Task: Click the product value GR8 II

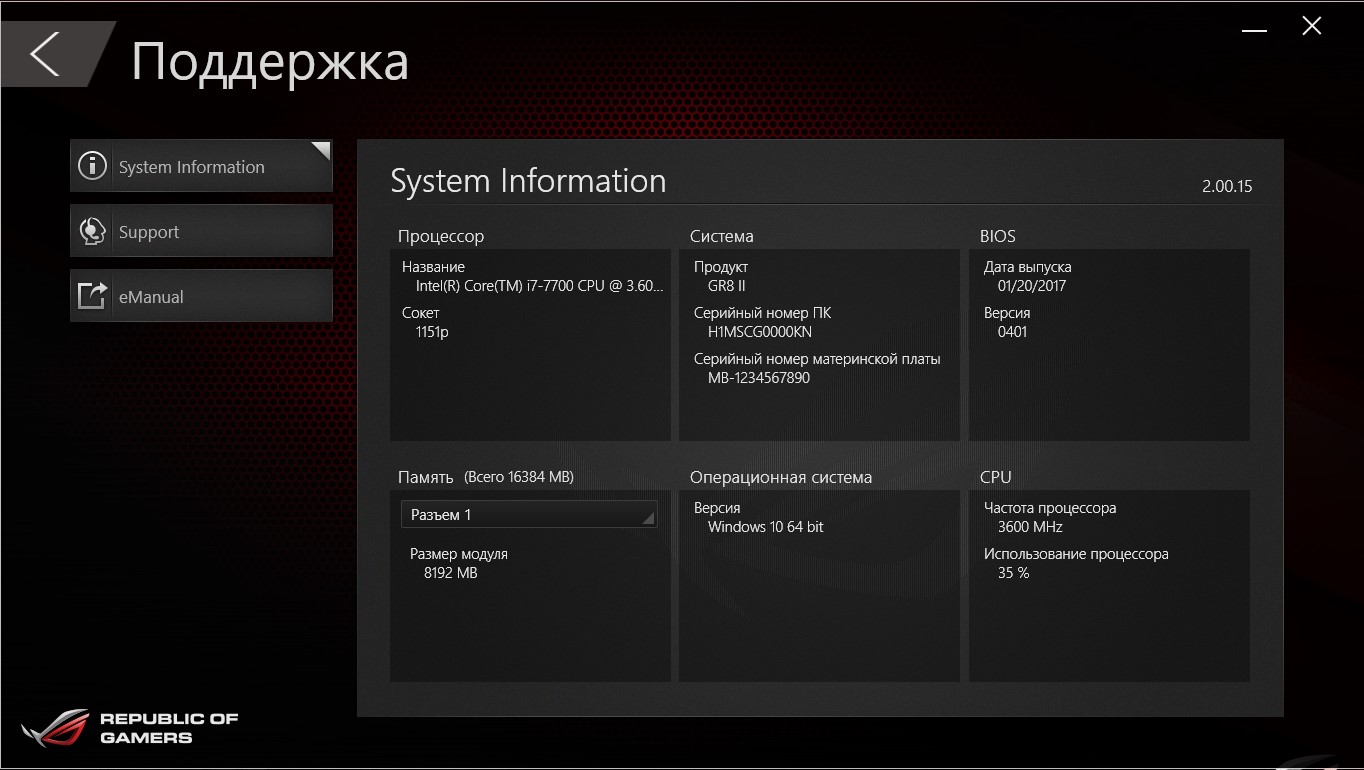Action: pos(727,286)
